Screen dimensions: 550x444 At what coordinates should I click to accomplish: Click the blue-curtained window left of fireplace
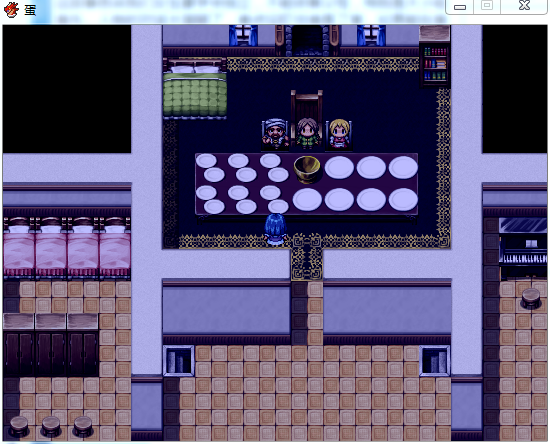(x=243, y=35)
